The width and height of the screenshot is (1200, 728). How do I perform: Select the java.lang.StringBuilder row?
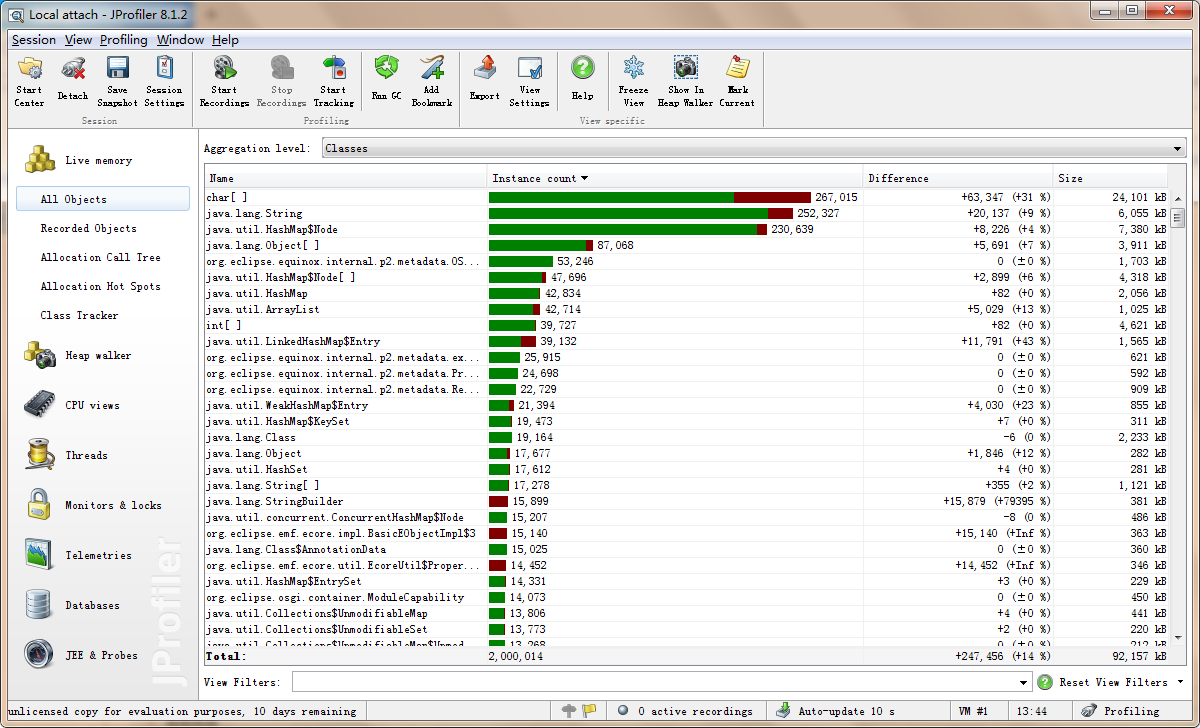click(687, 502)
